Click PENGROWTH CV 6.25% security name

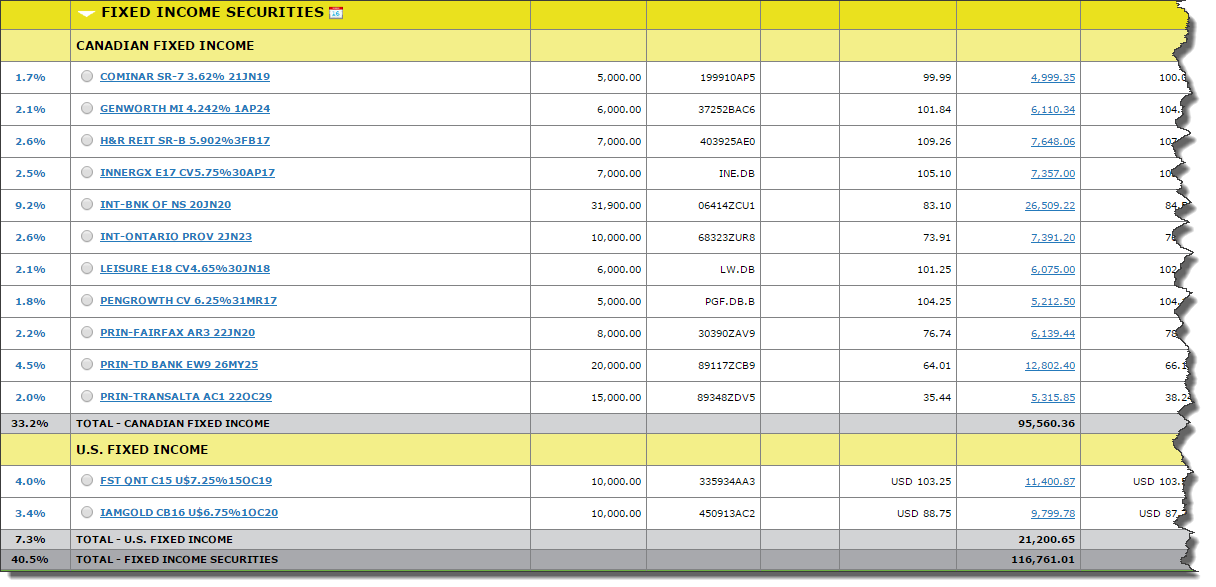(188, 301)
